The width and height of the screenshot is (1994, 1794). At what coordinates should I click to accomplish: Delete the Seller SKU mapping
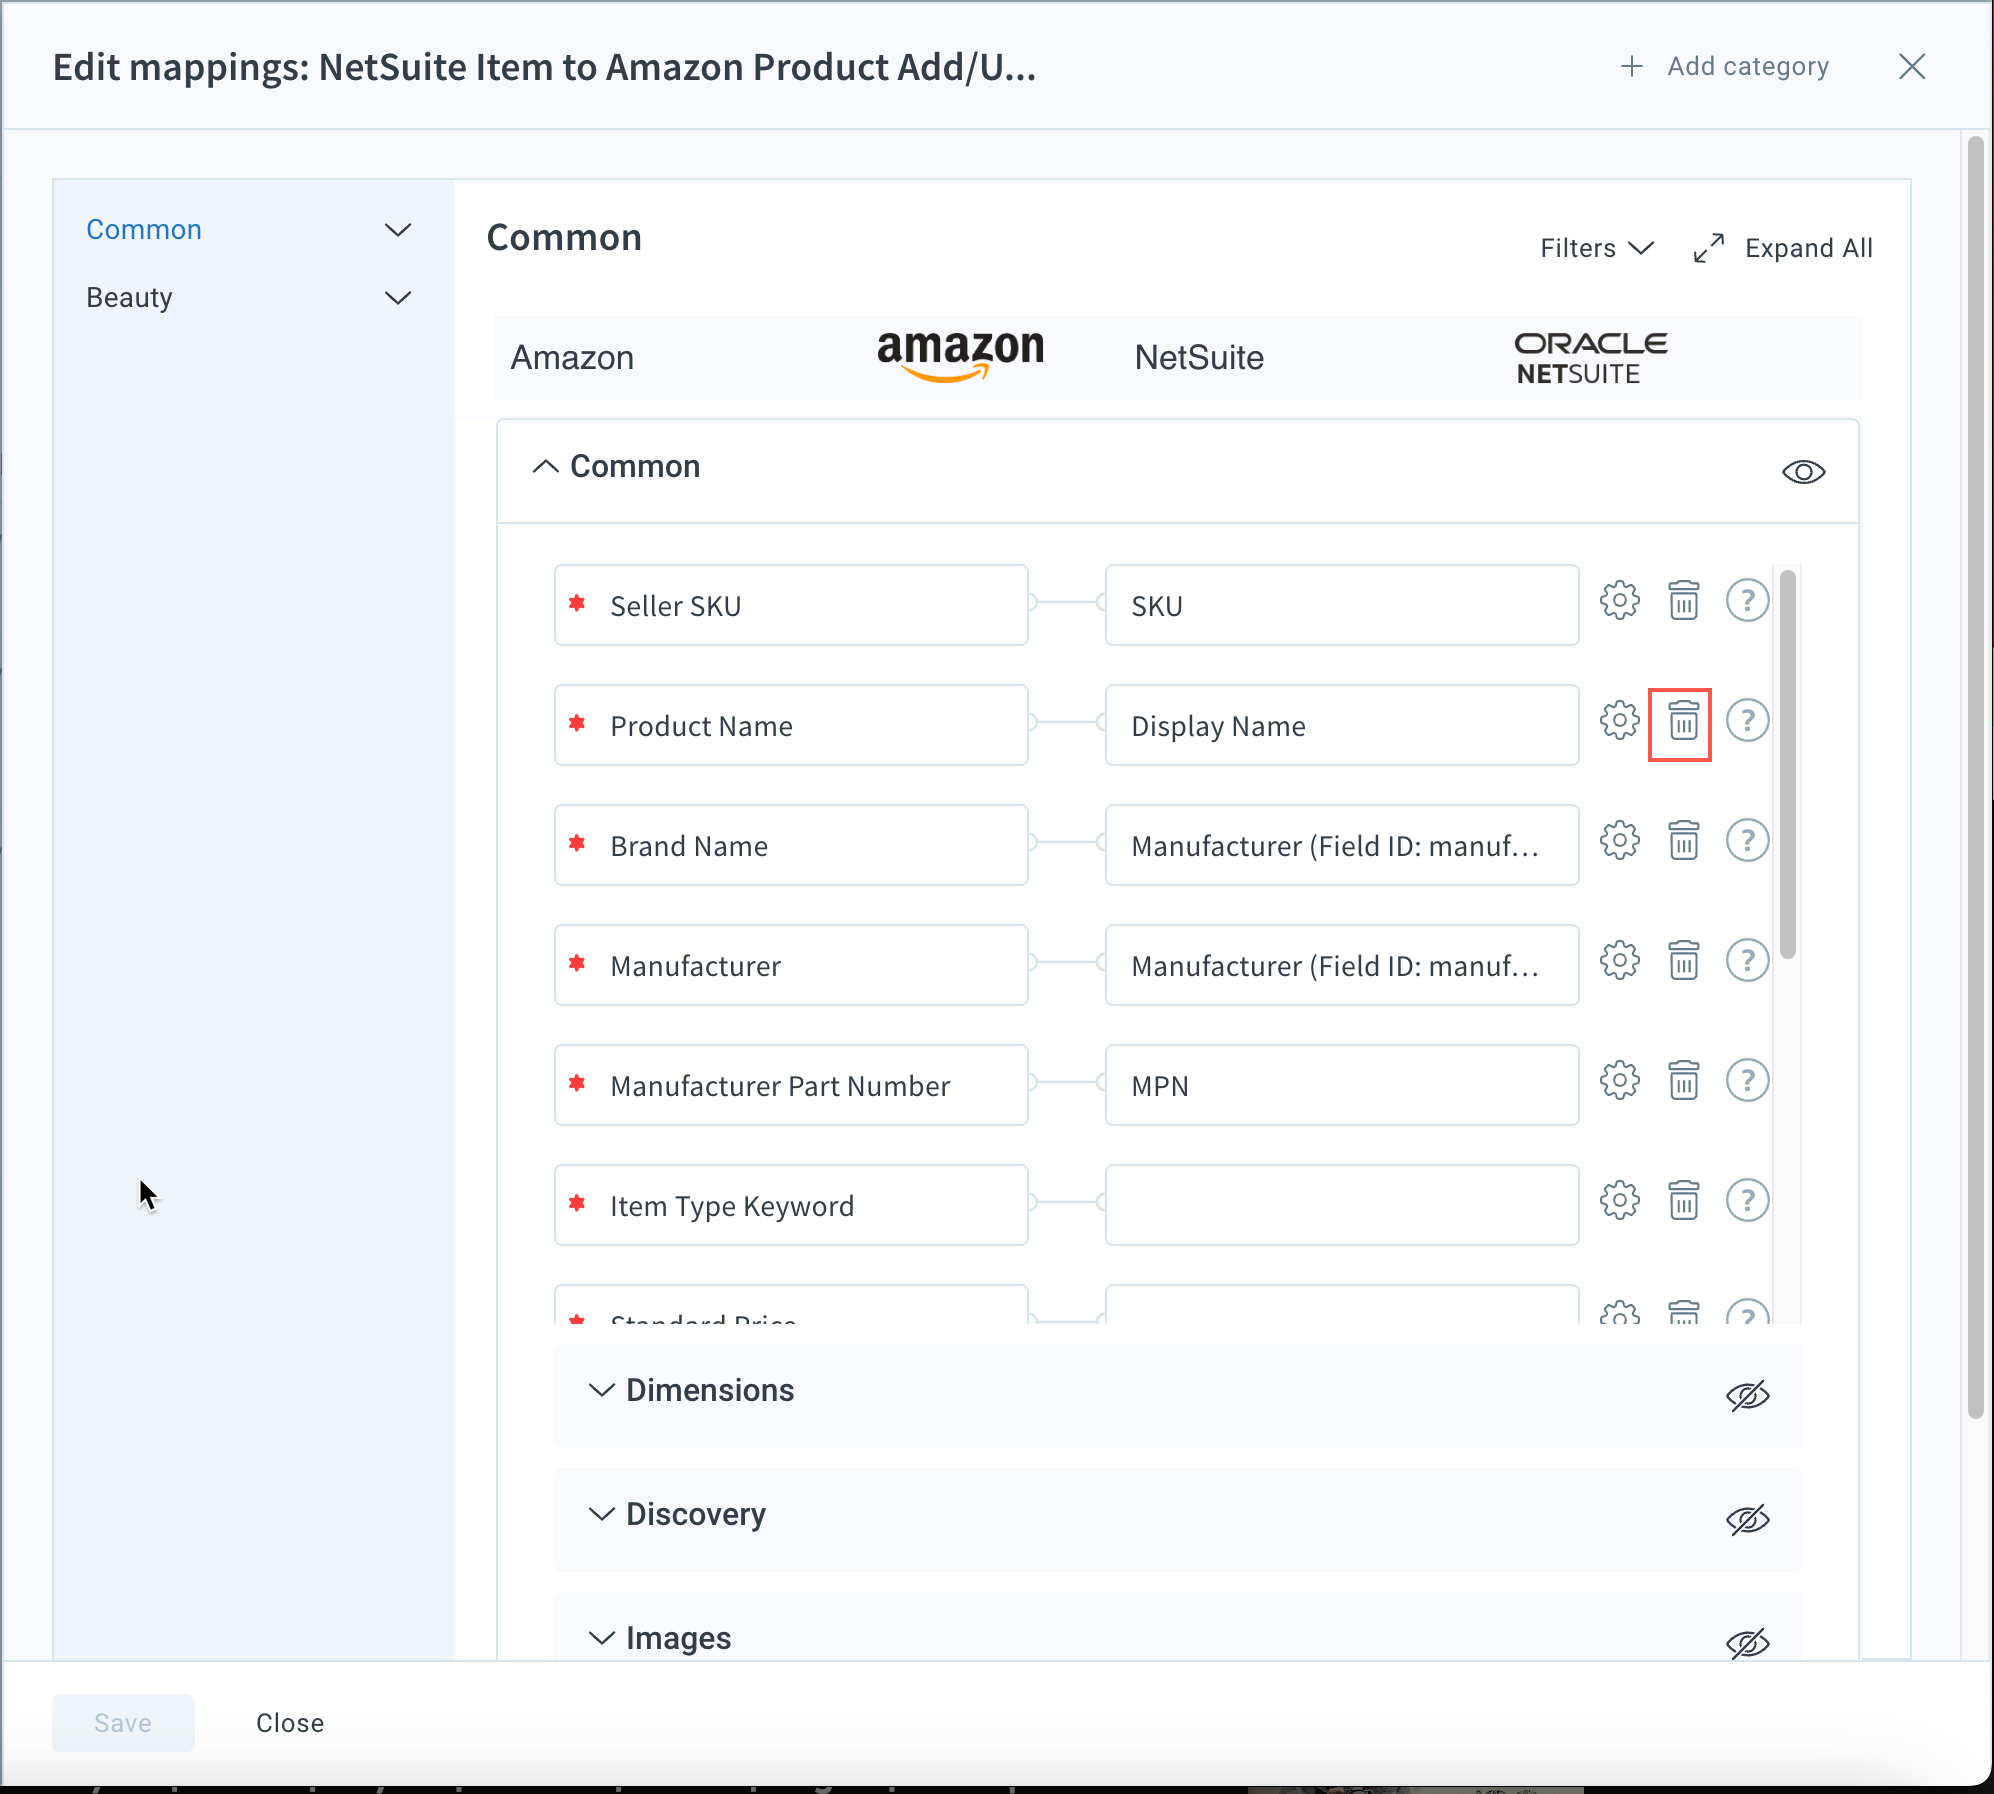pyautogui.click(x=1683, y=601)
